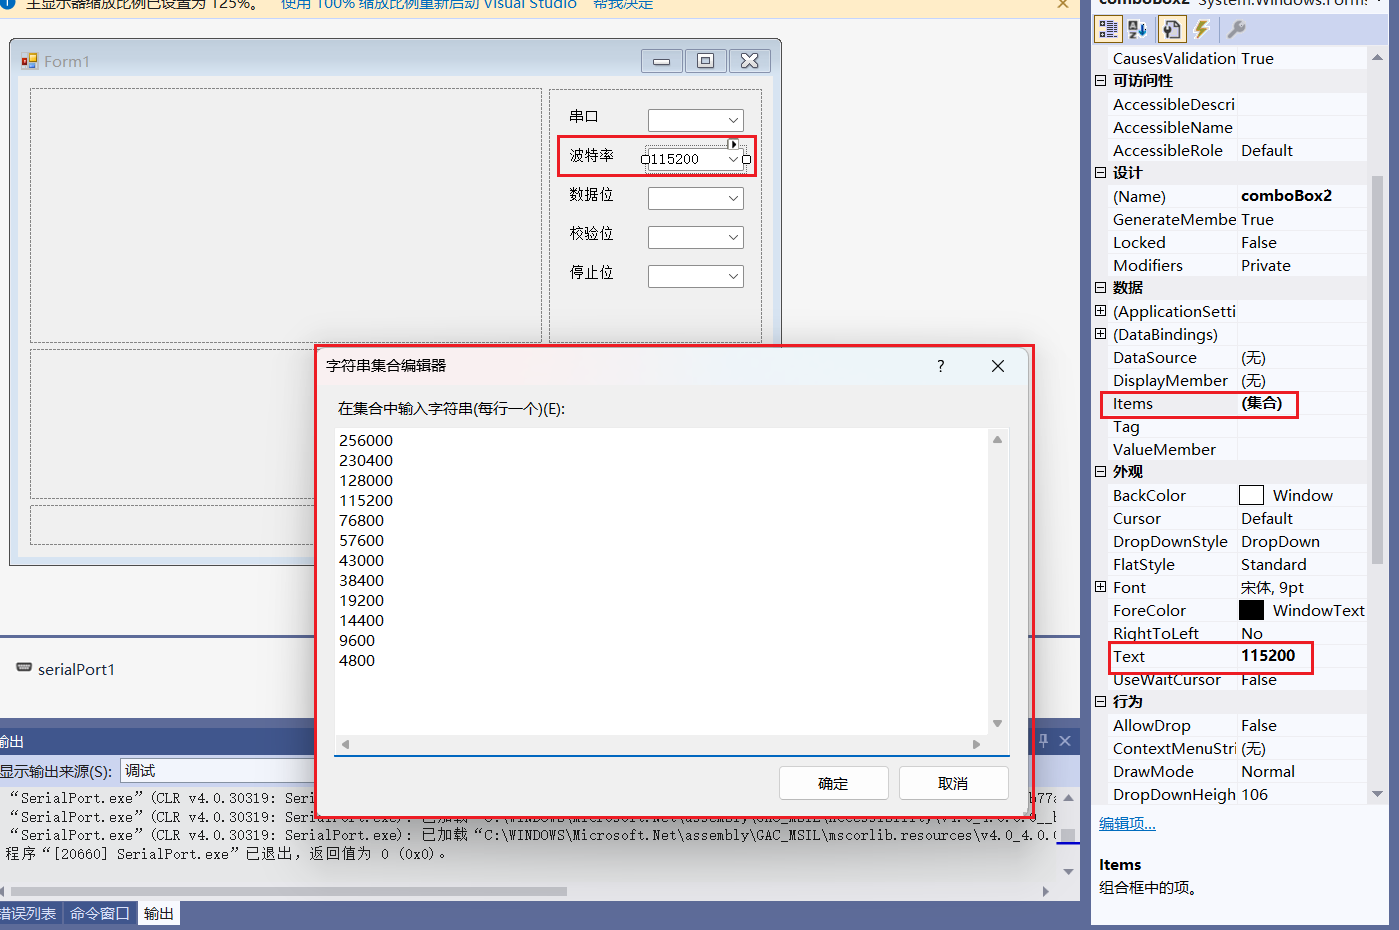
Task: Click the 编辑项... link
Action: [x=1127, y=824]
